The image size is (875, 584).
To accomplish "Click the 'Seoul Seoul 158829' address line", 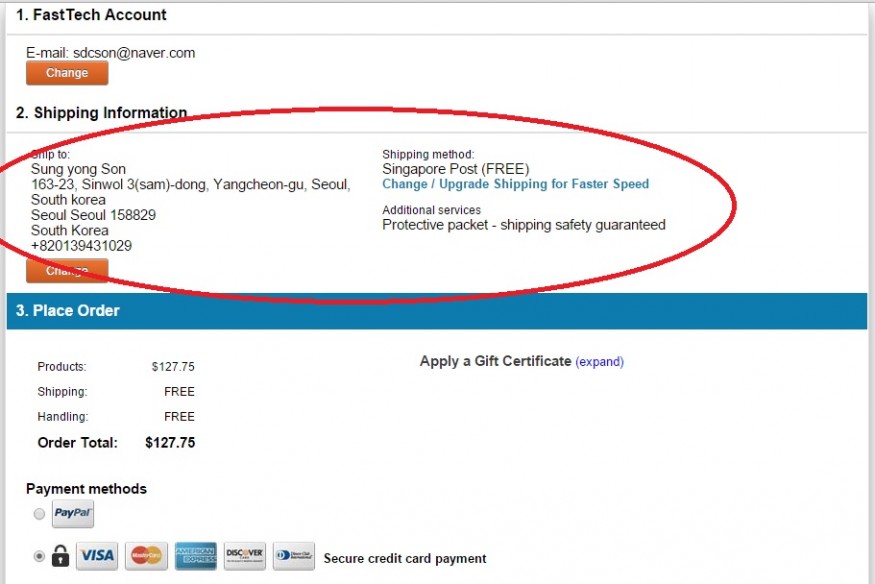I will [x=93, y=215].
